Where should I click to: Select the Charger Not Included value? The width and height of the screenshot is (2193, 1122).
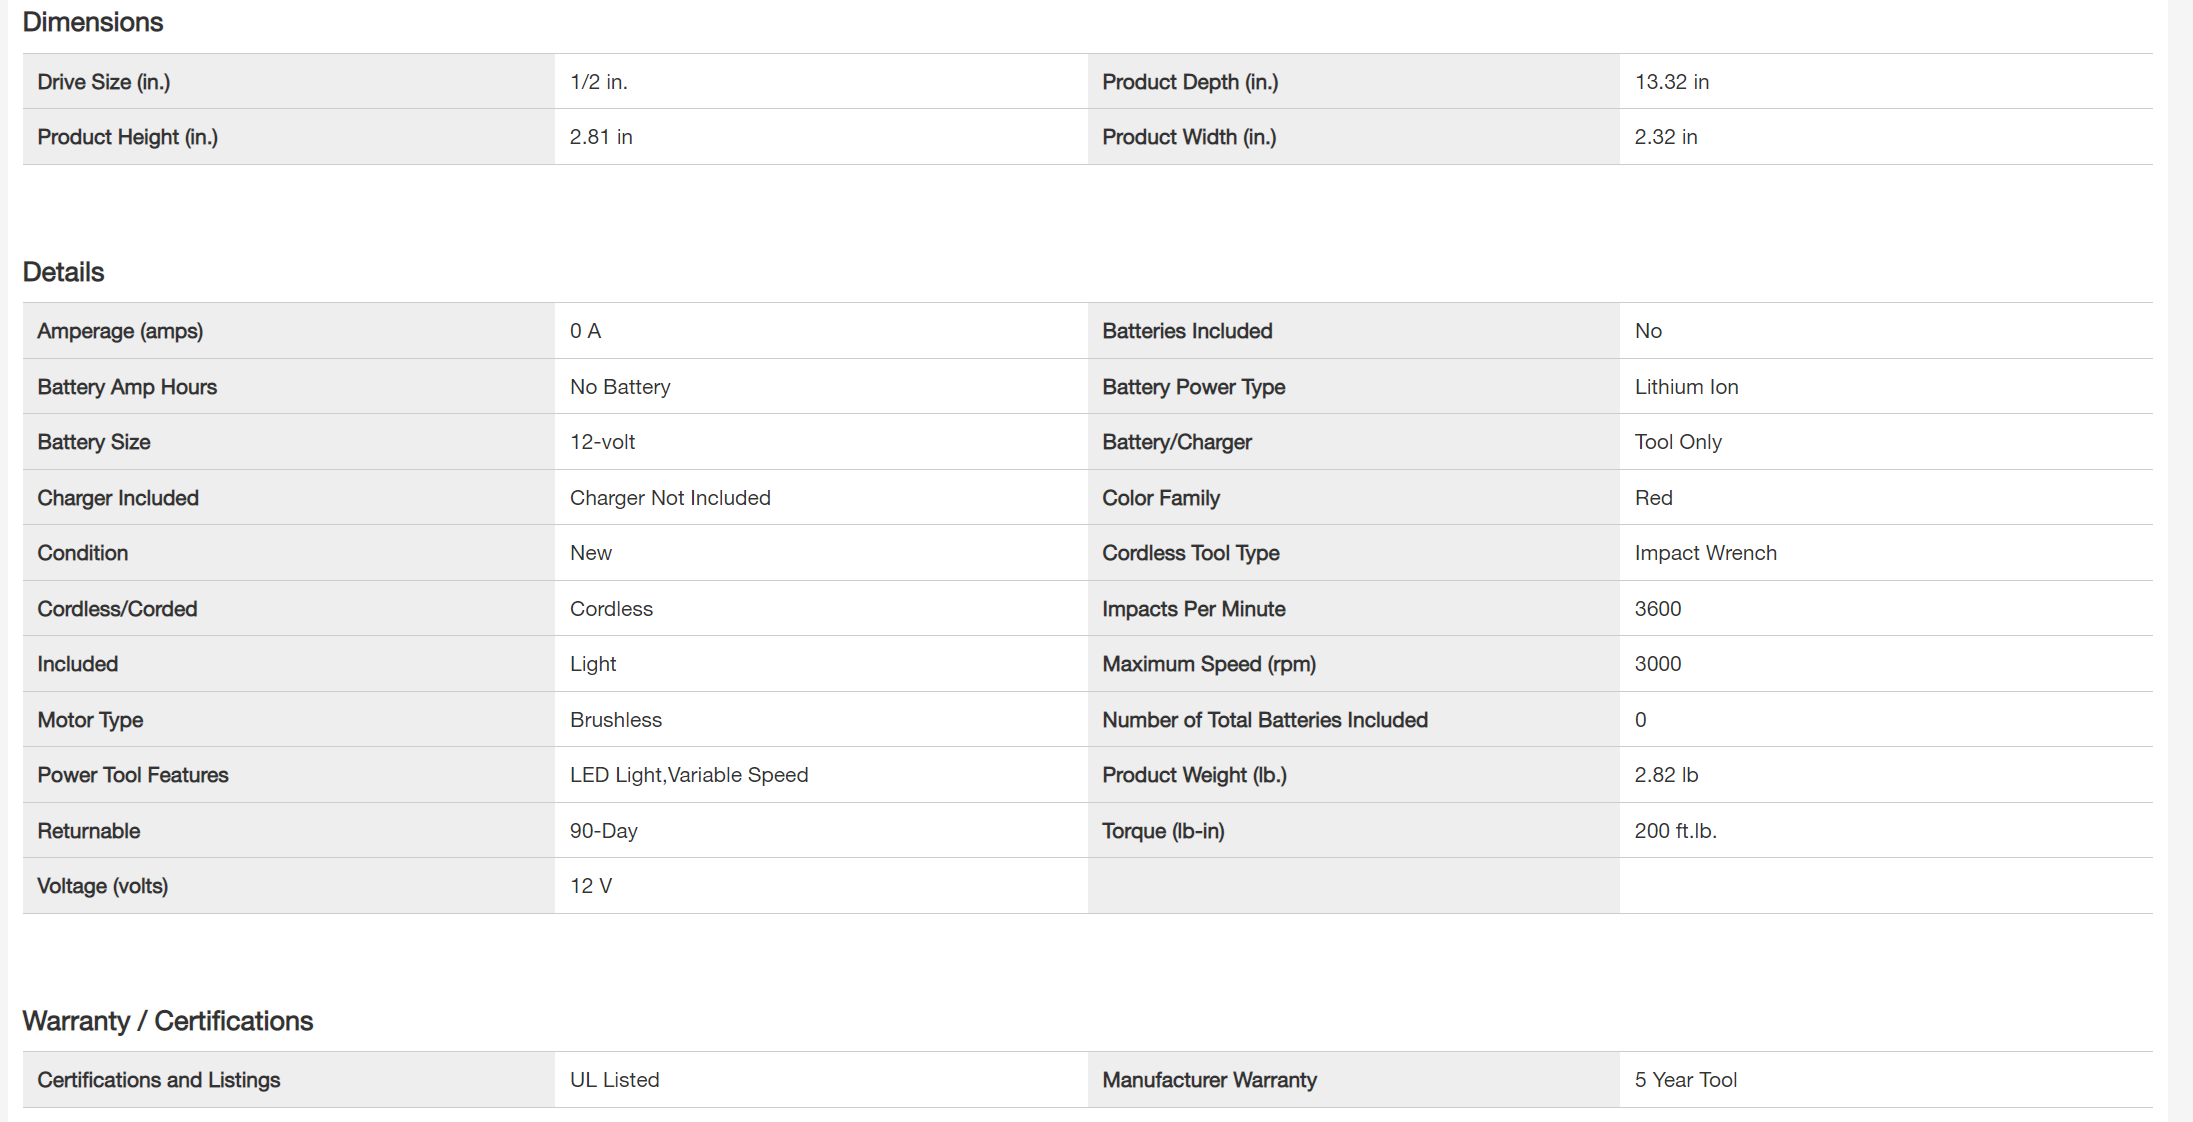pyautogui.click(x=670, y=498)
